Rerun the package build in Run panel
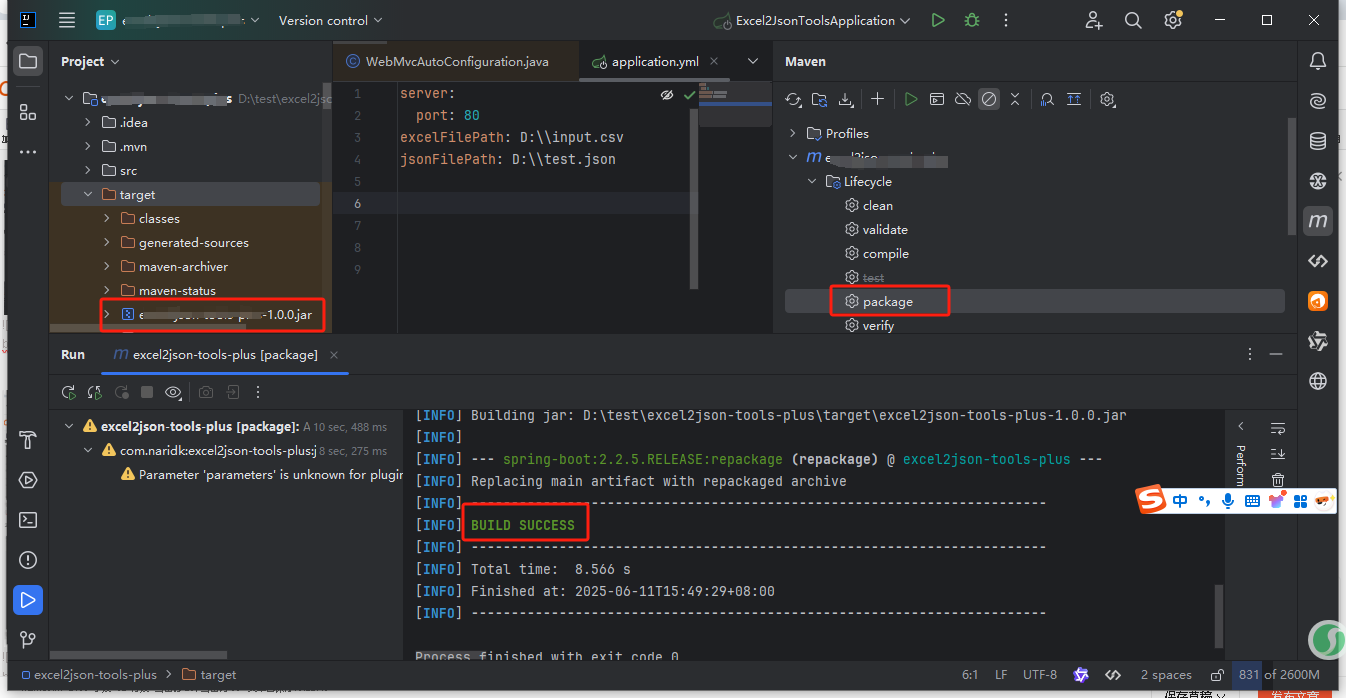Image resolution: width=1346 pixels, height=698 pixels. pos(68,392)
